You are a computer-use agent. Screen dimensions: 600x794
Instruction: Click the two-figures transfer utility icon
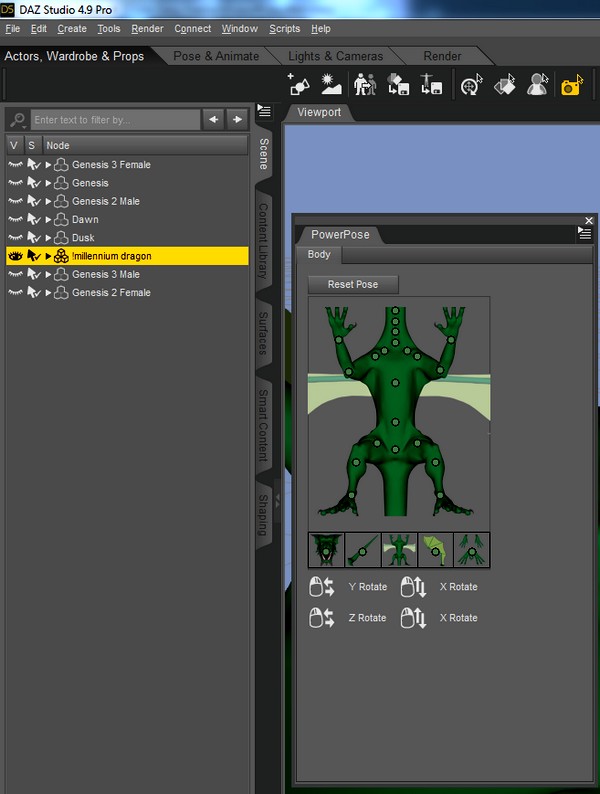365,84
